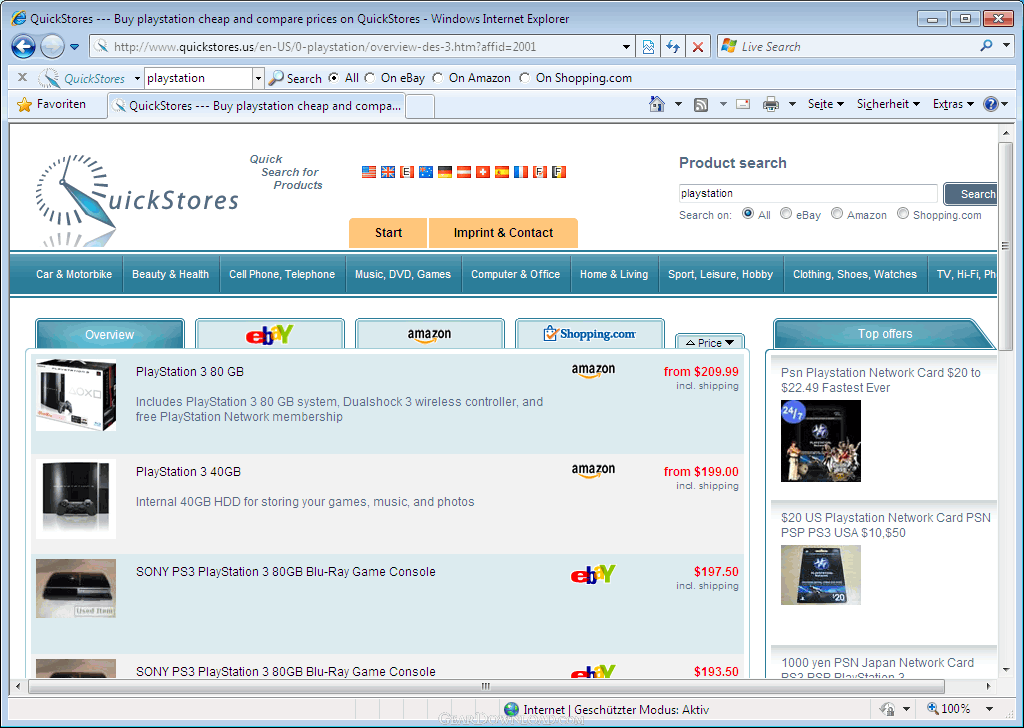Image resolution: width=1024 pixels, height=728 pixels.
Task: Open IE Help question mark icon
Action: coord(990,104)
